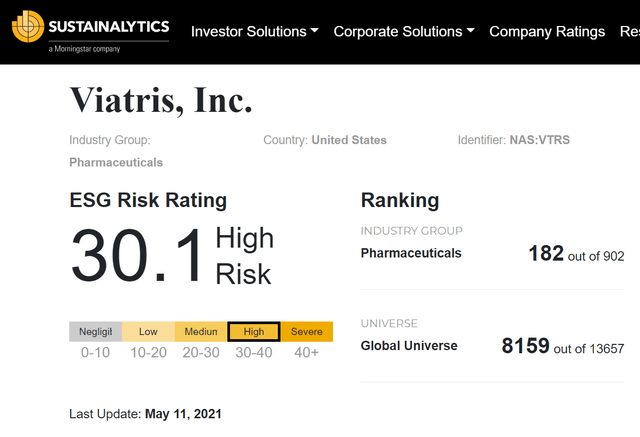Click the Pharmaceuticals industry group label

[116, 162]
